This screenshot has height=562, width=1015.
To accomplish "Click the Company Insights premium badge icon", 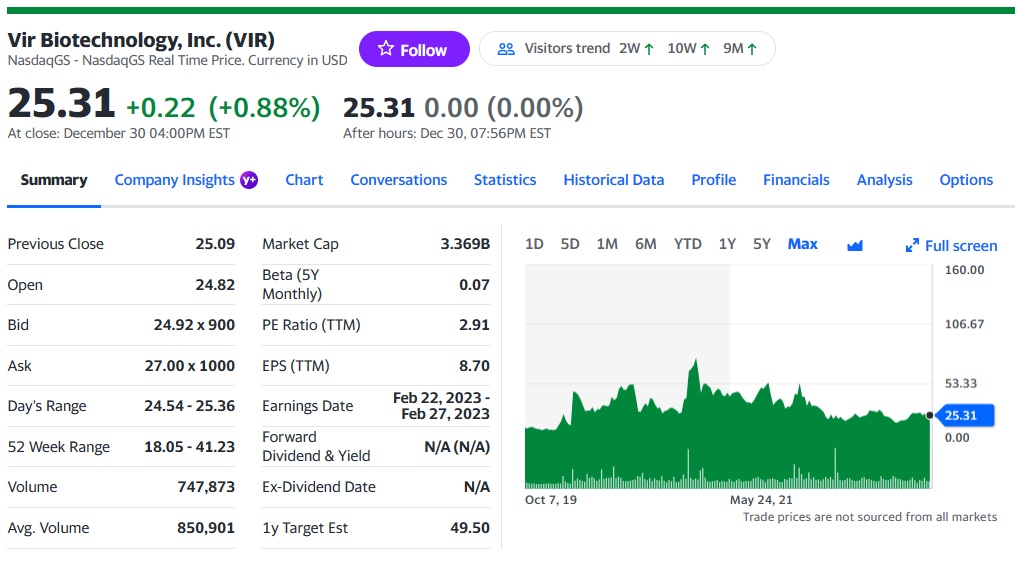I will 250,180.
